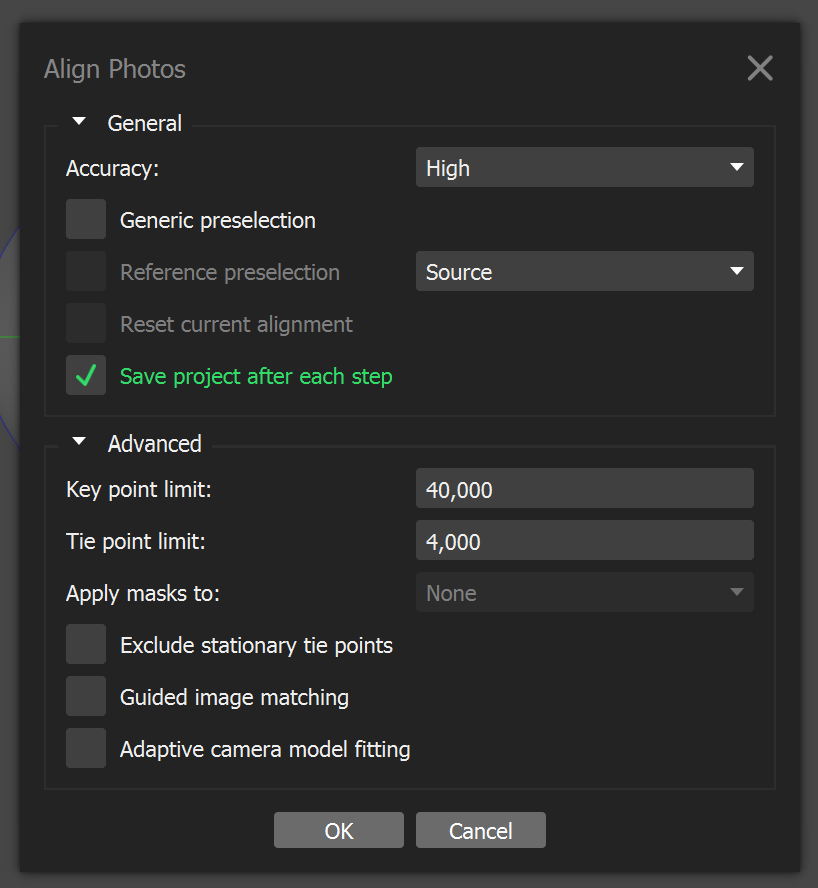Viewport: 818px width, 888px height.
Task: Click the Tie point limit field
Action: pyautogui.click(x=585, y=540)
